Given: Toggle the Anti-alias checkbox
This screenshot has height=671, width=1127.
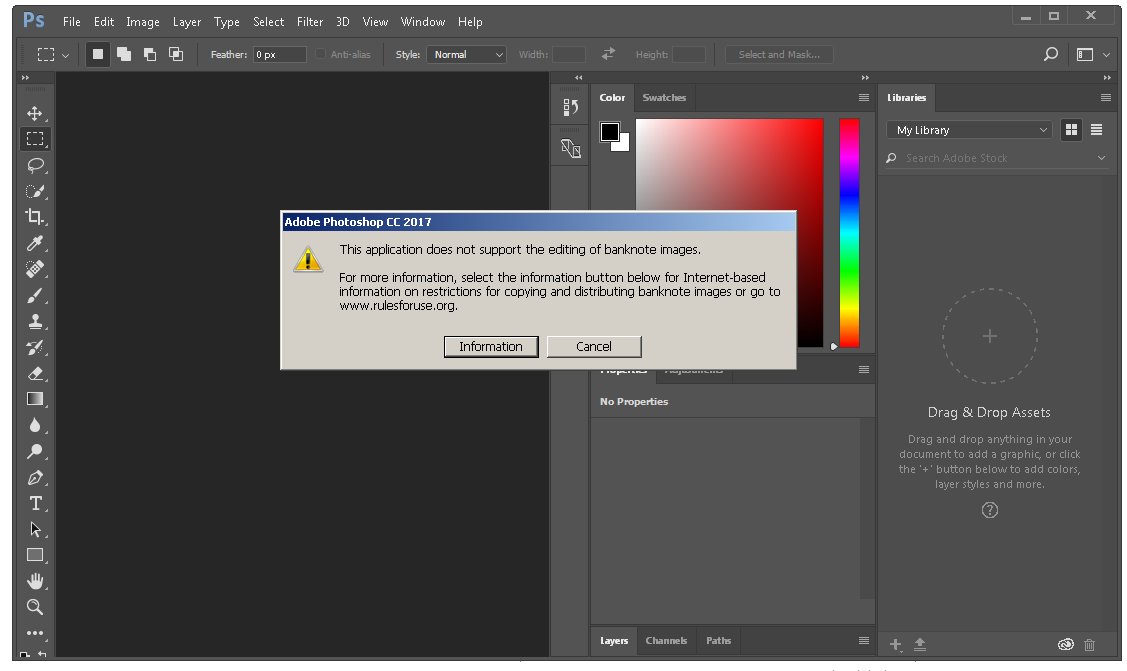Looking at the screenshot, I should pyautogui.click(x=321, y=54).
